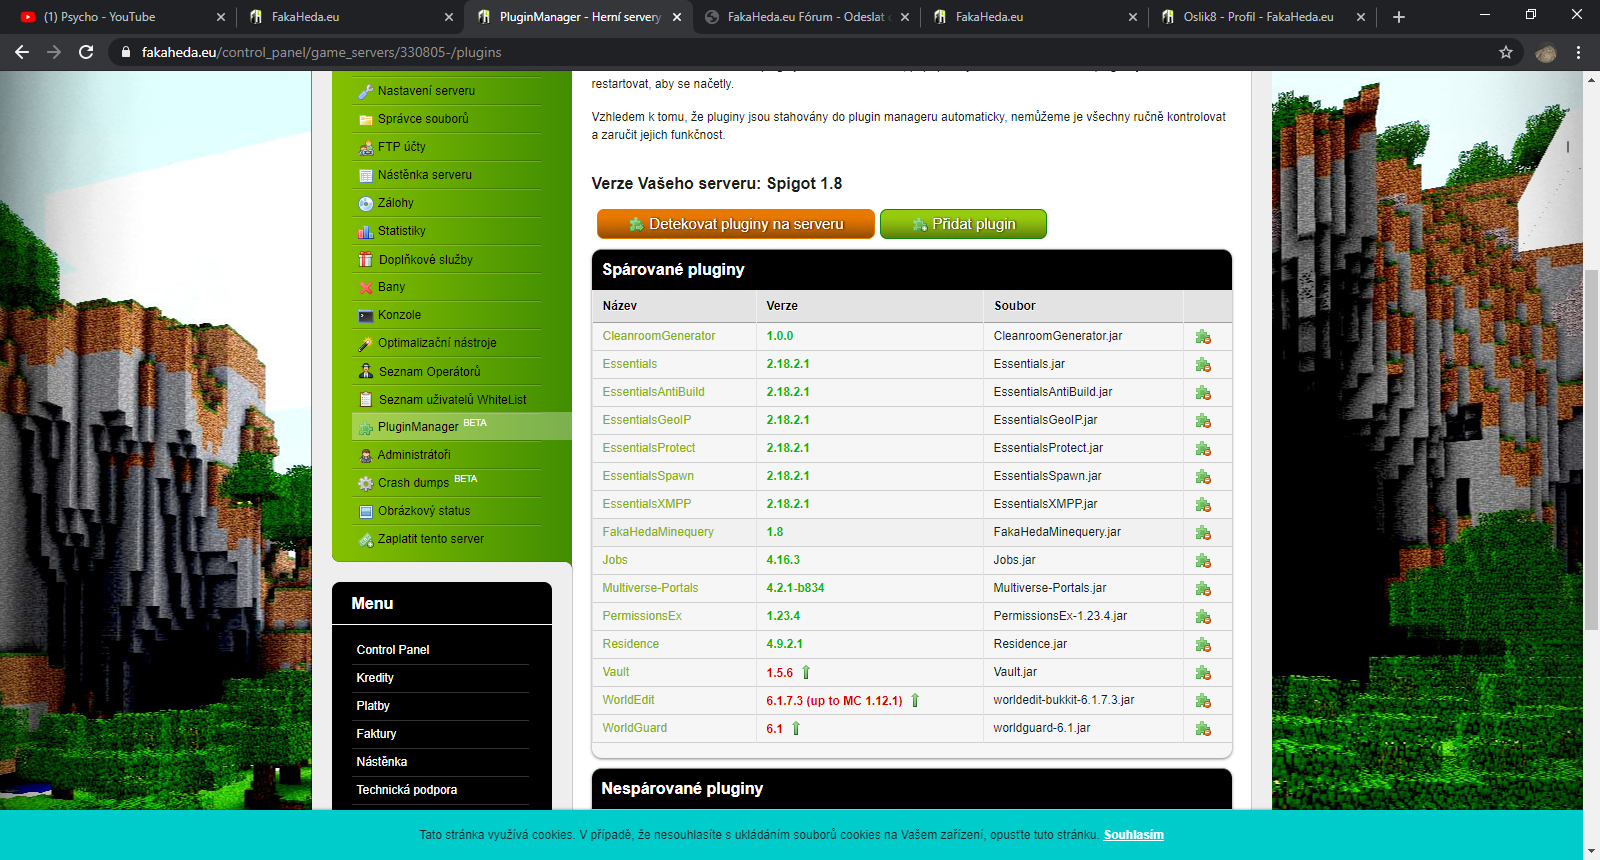Click plugin action icon for Essentials.jar row
Screen dimensions: 1600x860
point(1203,365)
